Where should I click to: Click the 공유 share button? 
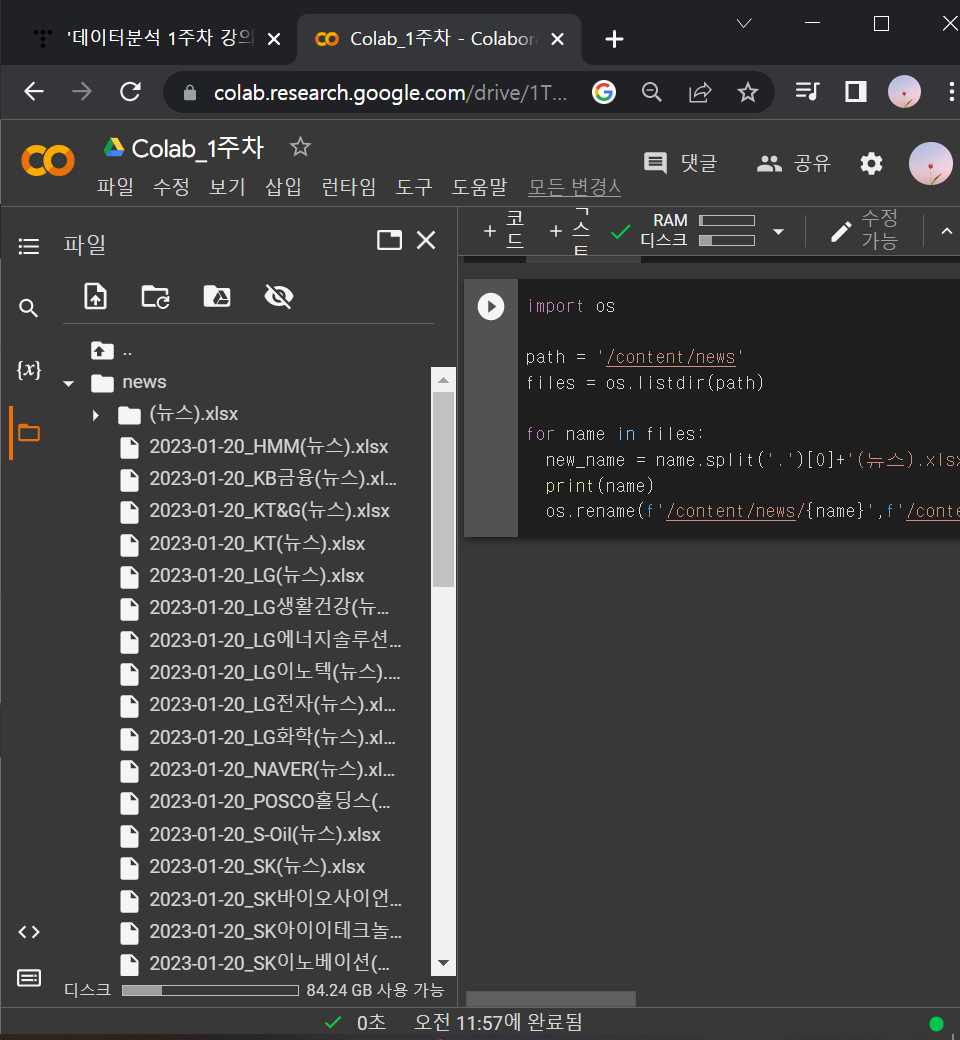click(x=793, y=163)
